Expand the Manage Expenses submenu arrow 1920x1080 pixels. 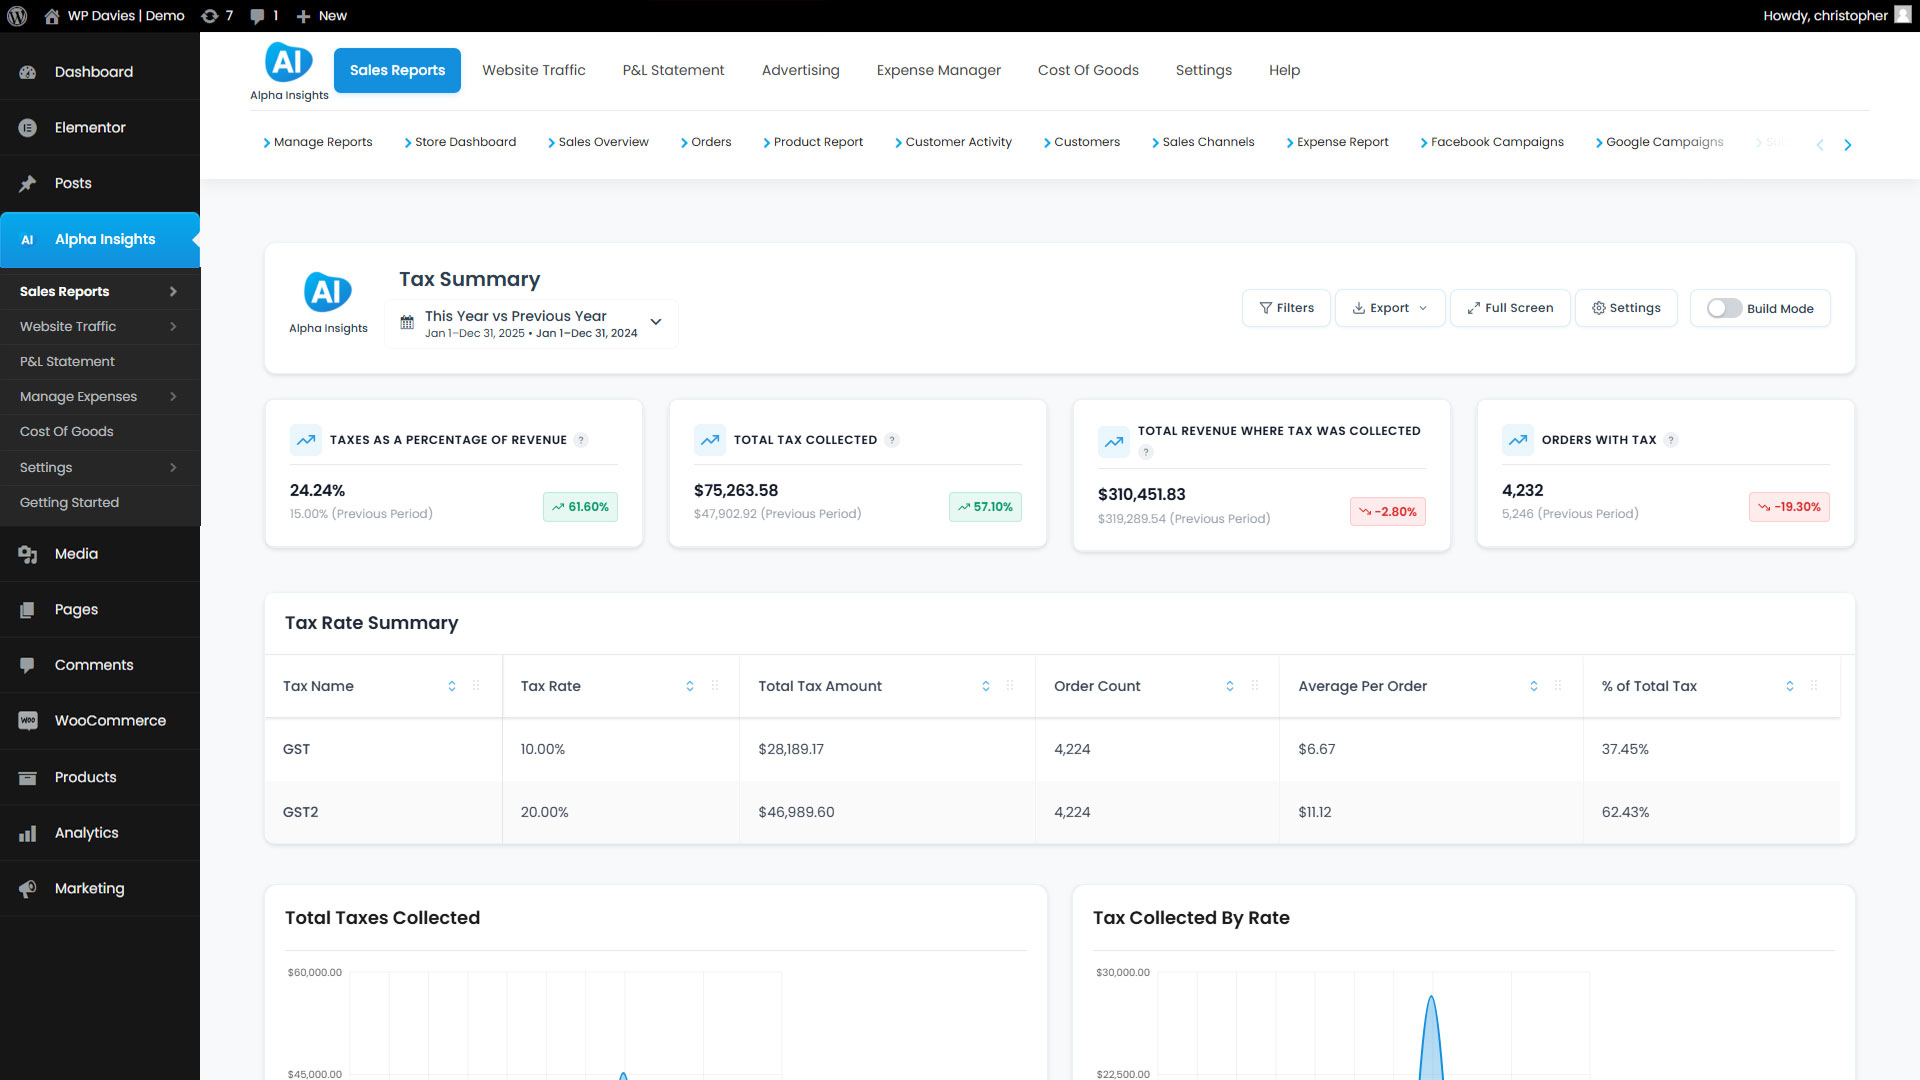point(173,397)
